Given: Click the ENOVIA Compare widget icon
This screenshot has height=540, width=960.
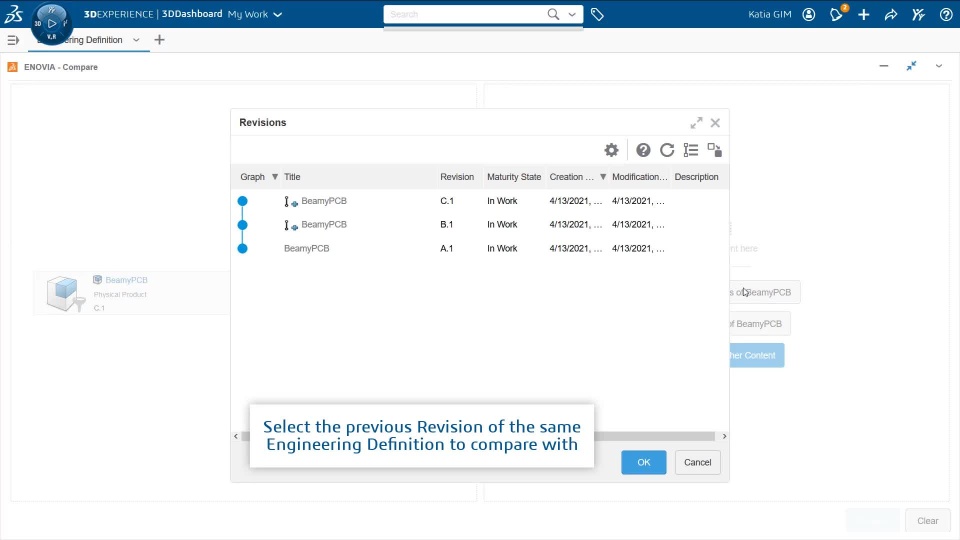Looking at the screenshot, I should click(12, 67).
